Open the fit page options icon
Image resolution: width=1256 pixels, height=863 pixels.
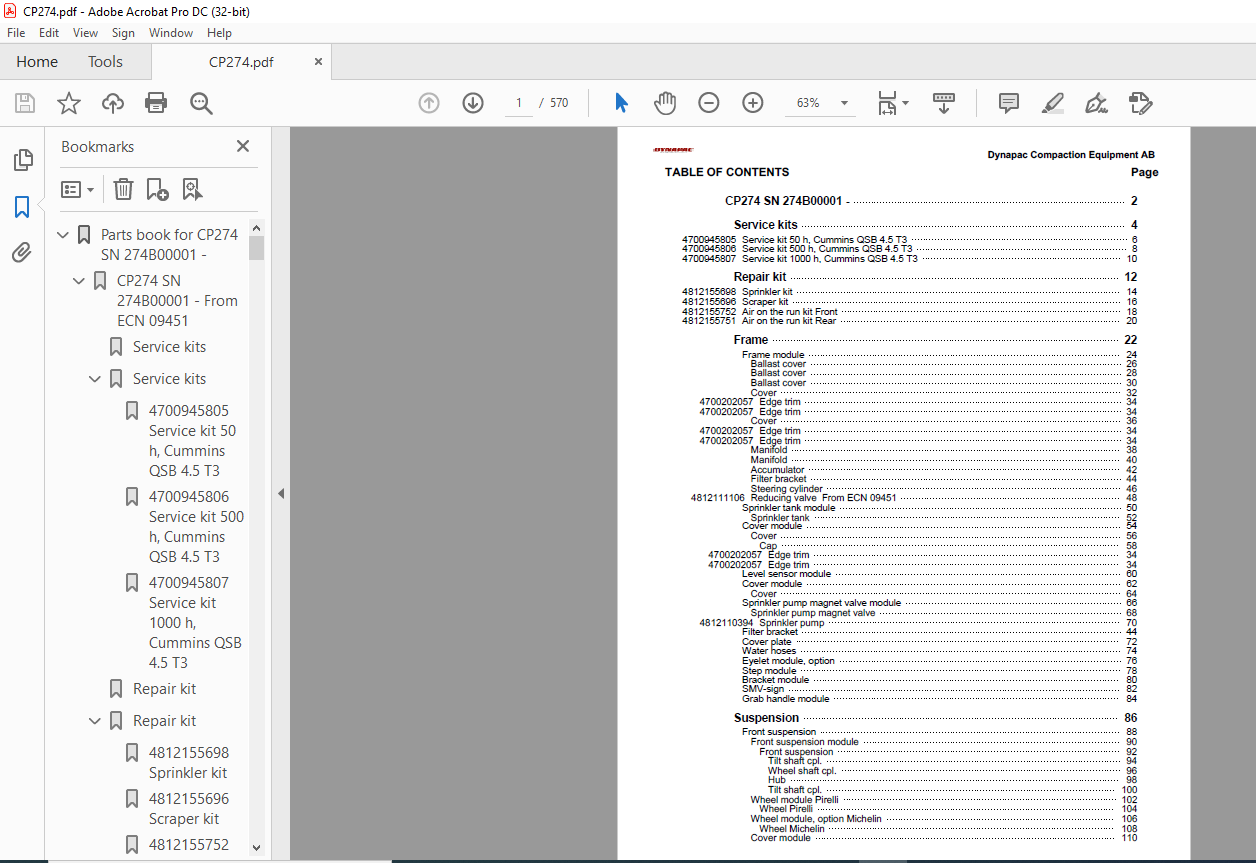(x=892, y=103)
